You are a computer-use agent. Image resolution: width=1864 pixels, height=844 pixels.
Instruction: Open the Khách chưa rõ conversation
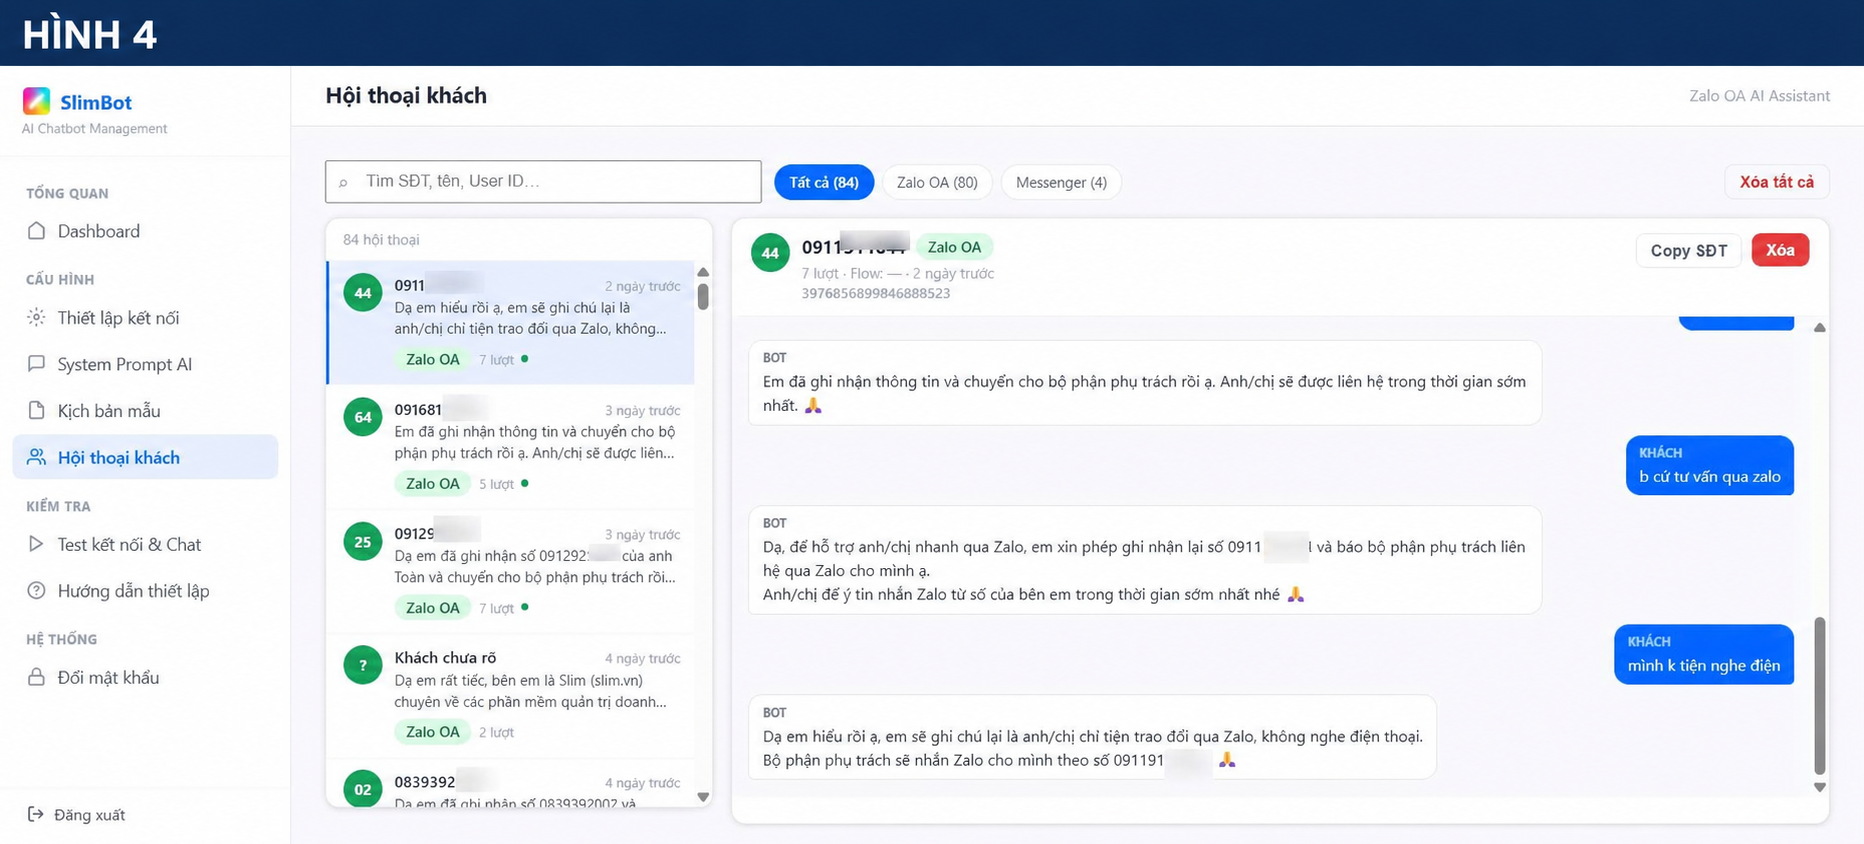click(511, 695)
